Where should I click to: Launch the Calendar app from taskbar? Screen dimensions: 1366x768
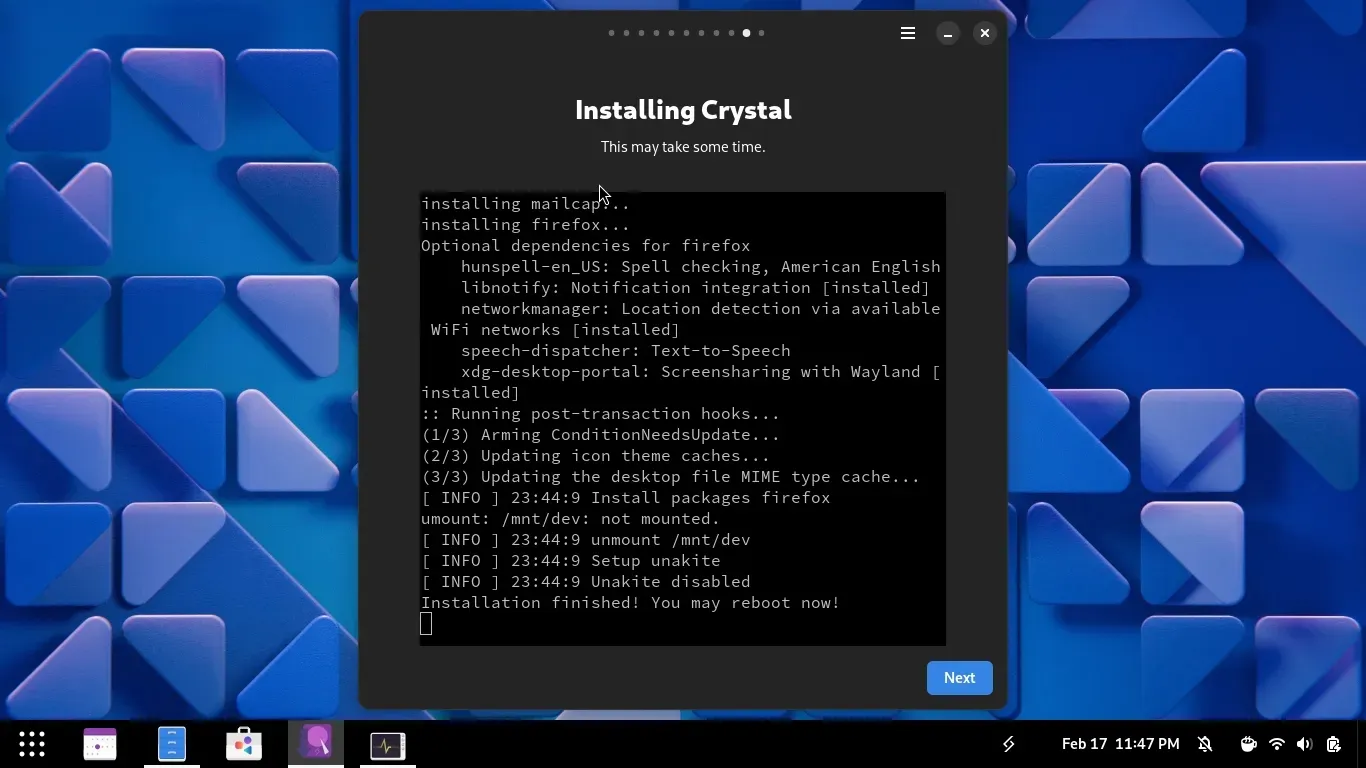pos(100,744)
